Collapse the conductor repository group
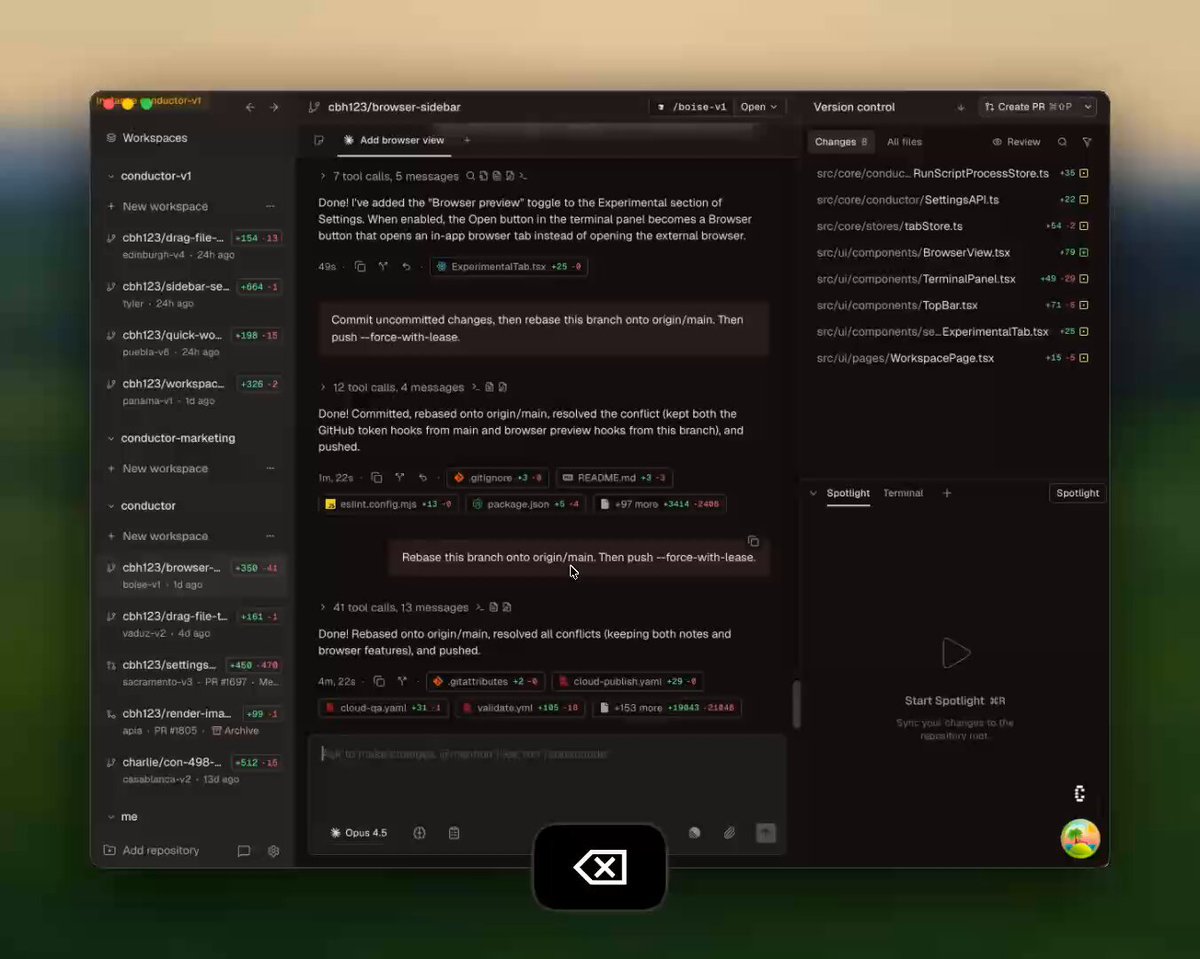The width and height of the screenshot is (1200, 959). [111, 506]
